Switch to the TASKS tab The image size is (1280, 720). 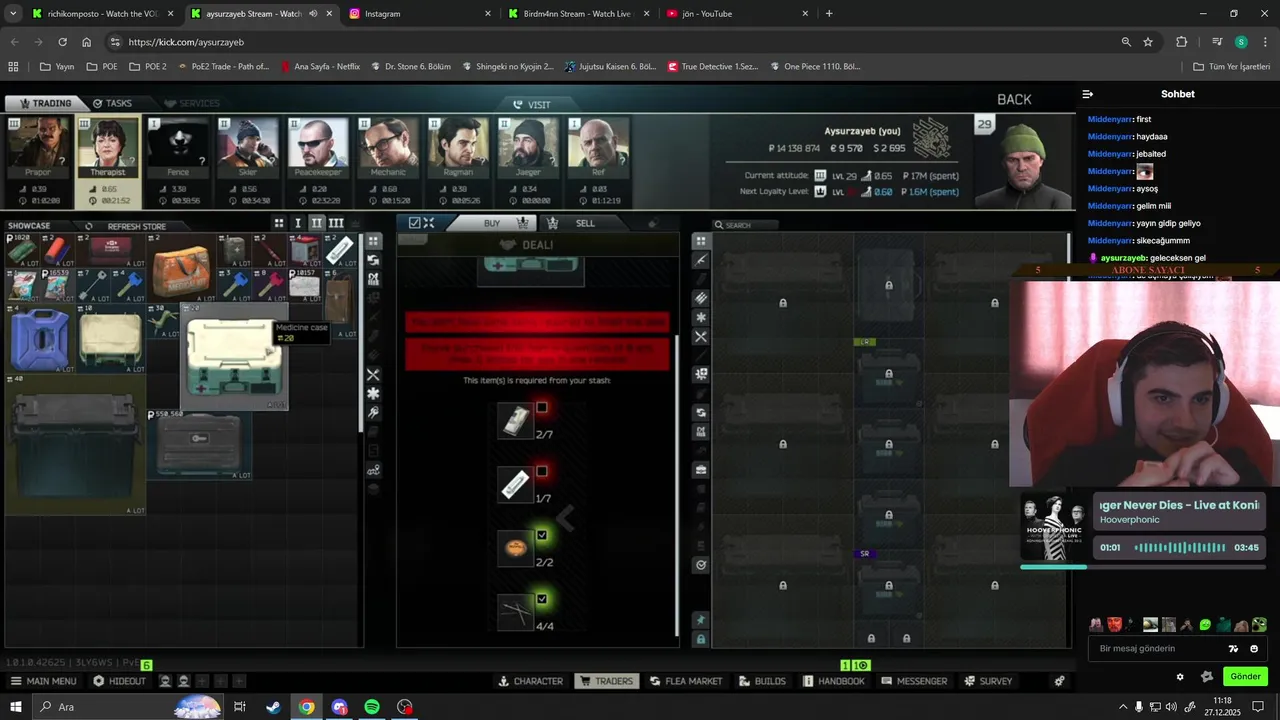(x=112, y=103)
